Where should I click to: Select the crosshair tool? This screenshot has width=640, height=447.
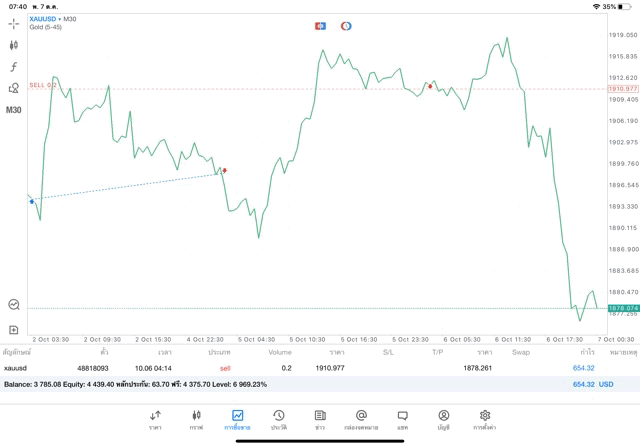click(14, 22)
